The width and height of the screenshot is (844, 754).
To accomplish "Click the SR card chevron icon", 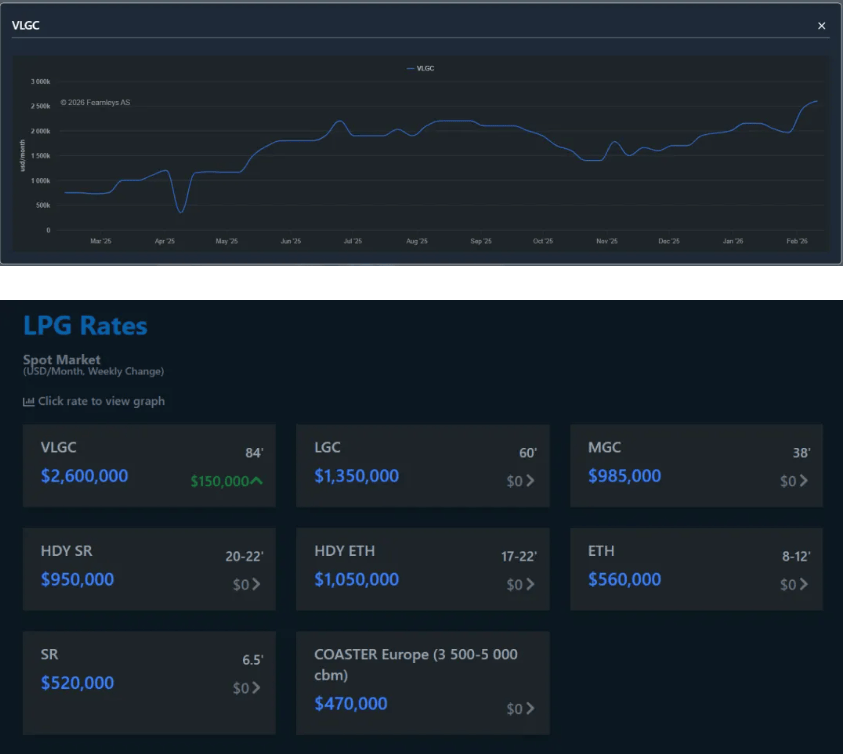I will click(256, 688).
